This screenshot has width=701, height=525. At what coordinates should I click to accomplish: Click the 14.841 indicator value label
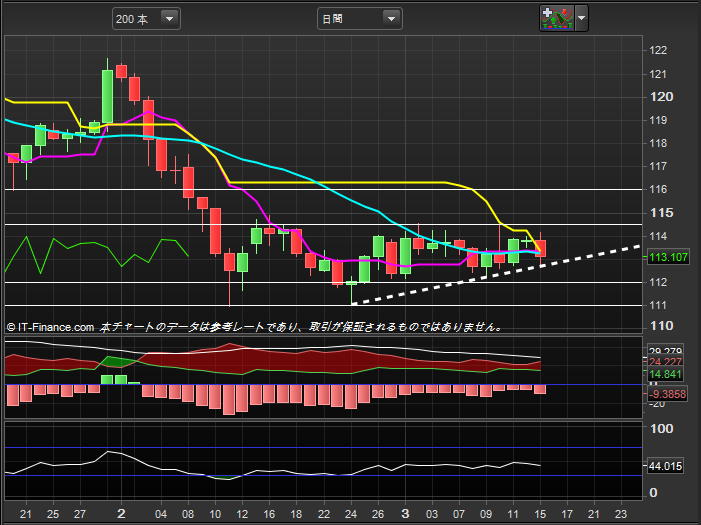[665, 374]
